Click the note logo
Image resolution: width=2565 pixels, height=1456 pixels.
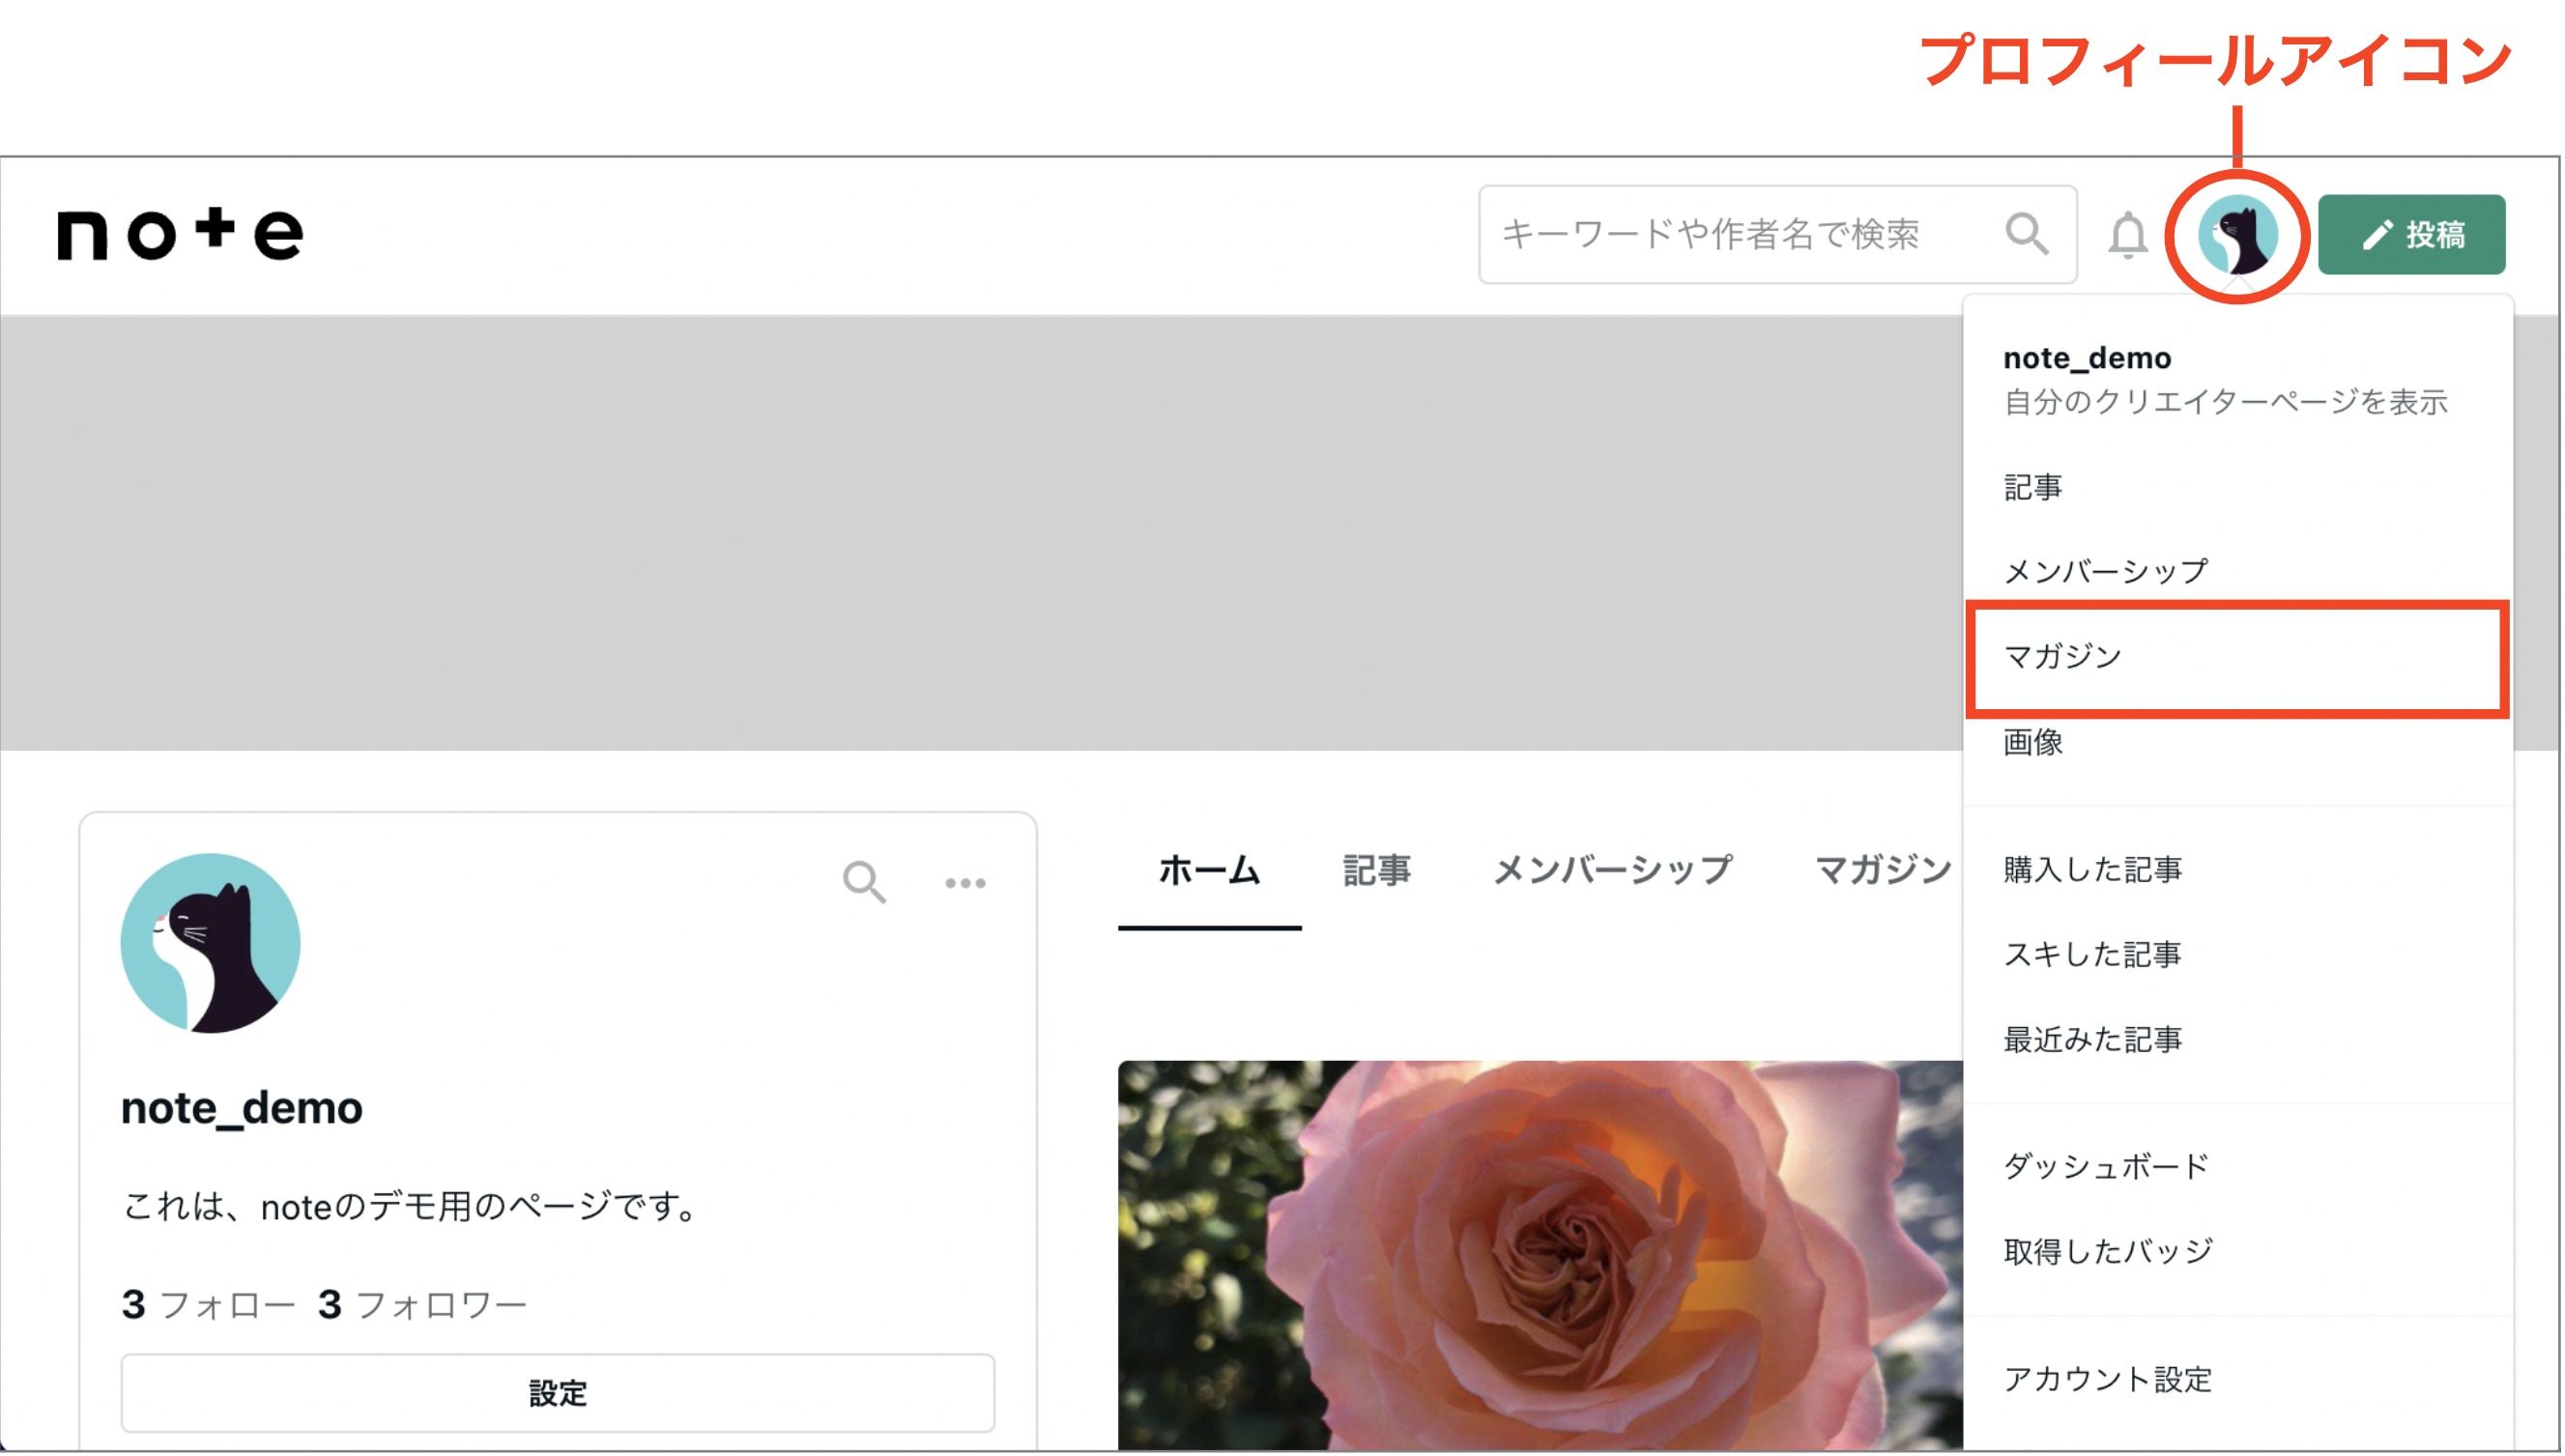click(180, 234)
